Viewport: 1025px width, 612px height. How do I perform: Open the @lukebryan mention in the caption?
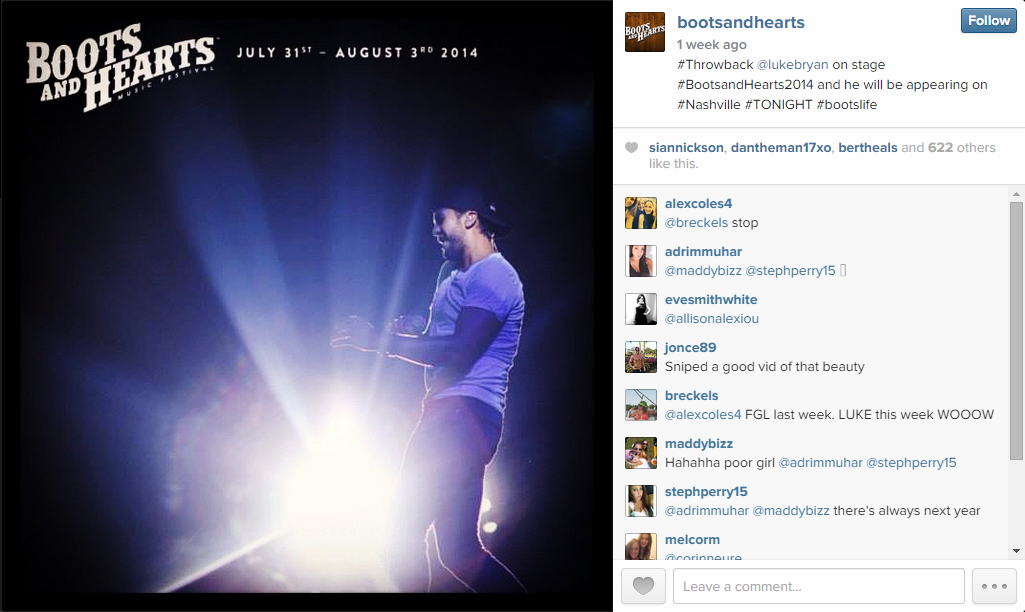click(x=792, y=65)
